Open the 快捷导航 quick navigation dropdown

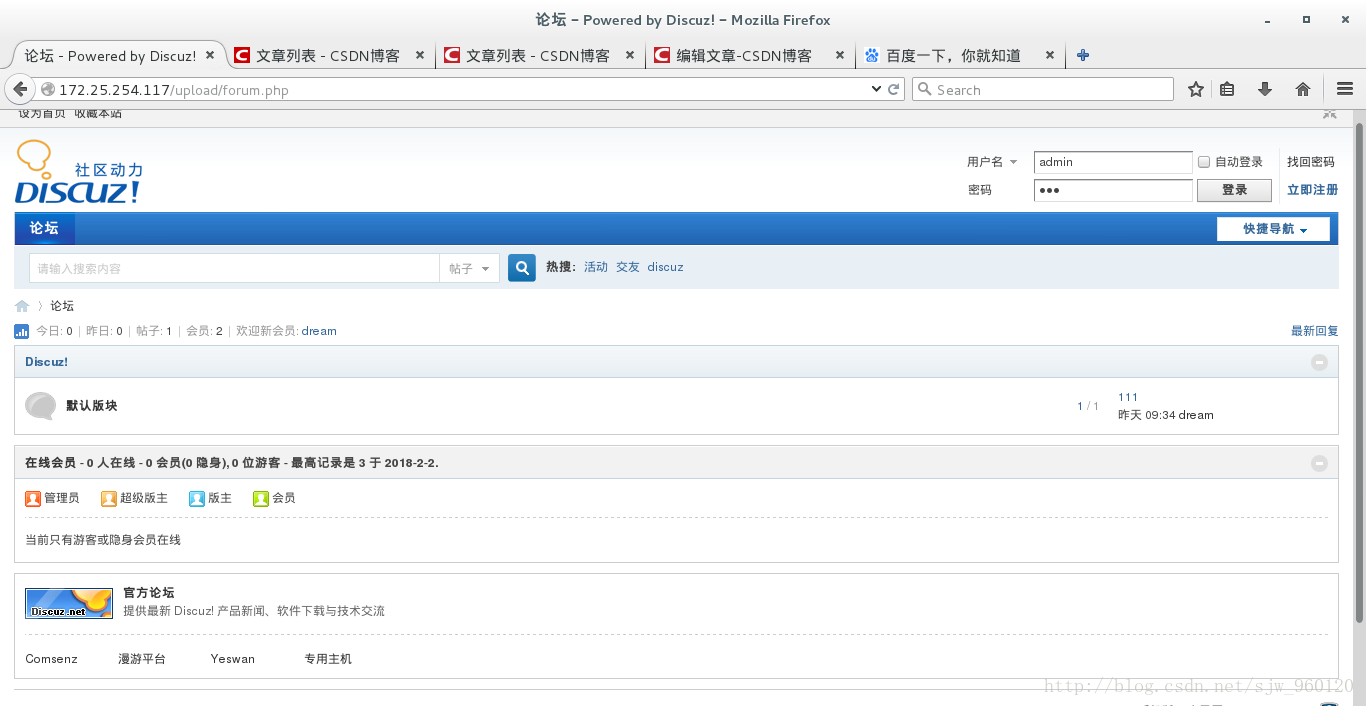(1273, 229)
